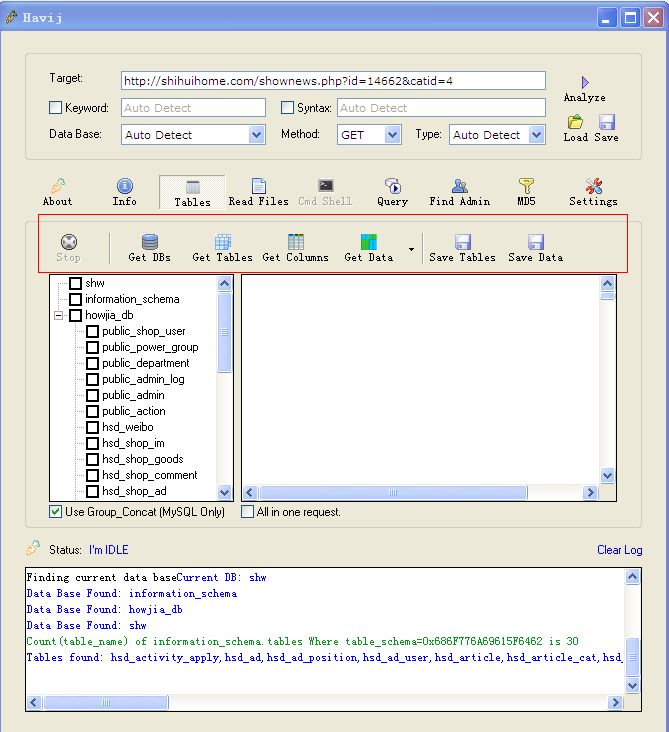Click the log scroll down arrow
Image resolution: width=669 pixels, height=732 pixels.
click(632, 685)
